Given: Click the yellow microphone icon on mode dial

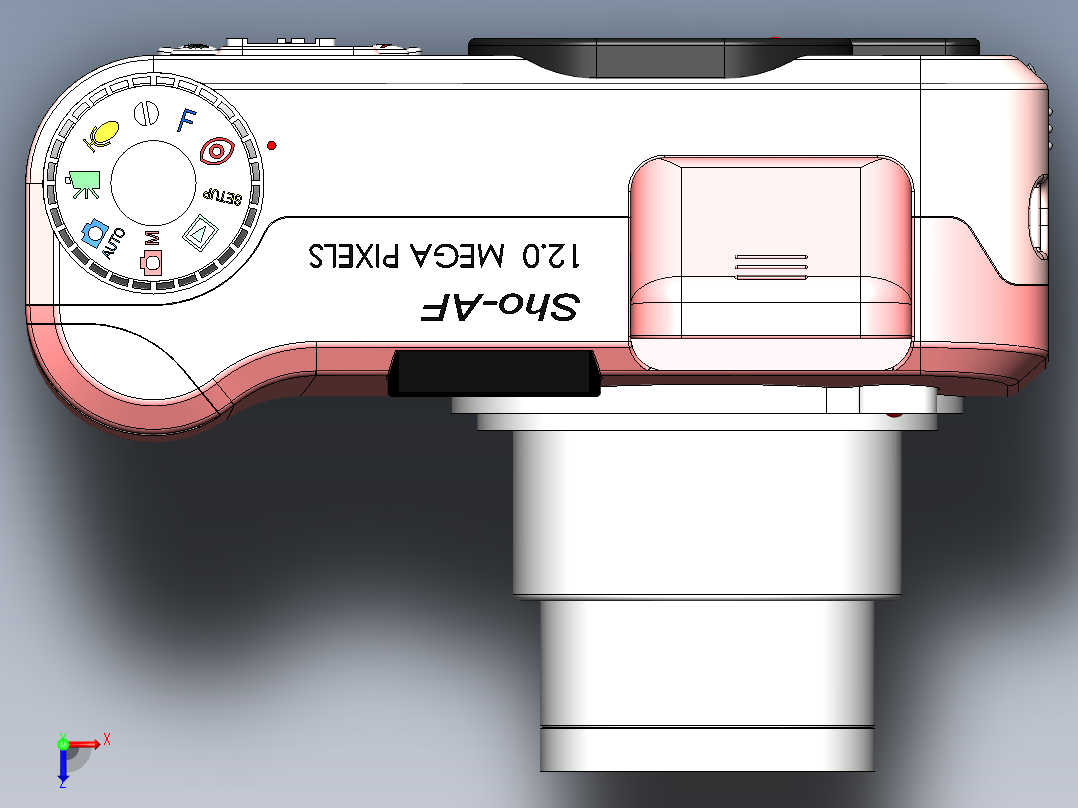Looking at the screenshot, I should [x=101, y=135].
